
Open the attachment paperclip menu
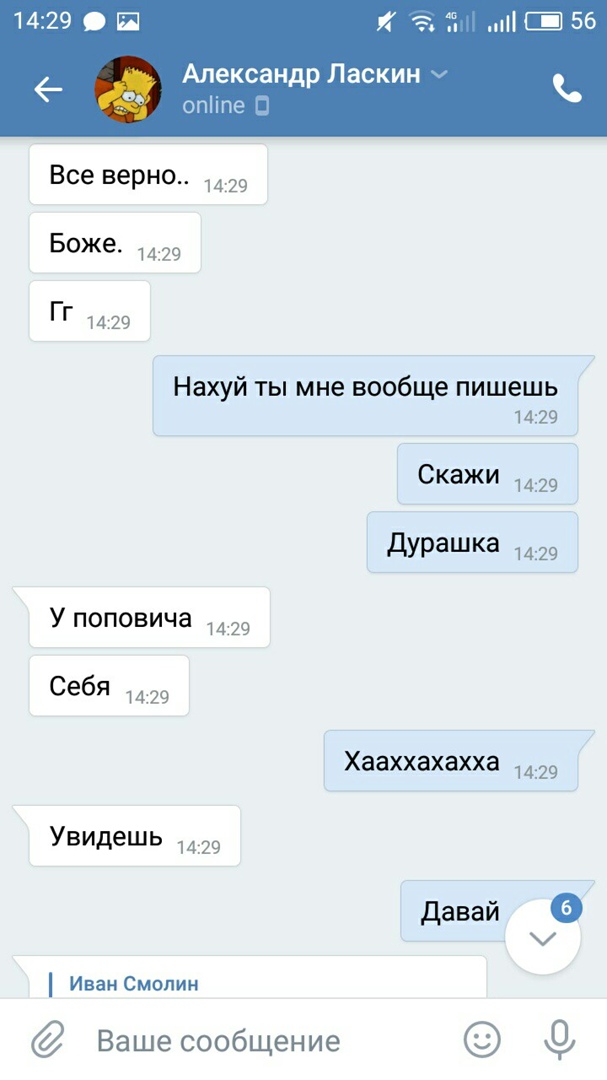pos(48,1039)
